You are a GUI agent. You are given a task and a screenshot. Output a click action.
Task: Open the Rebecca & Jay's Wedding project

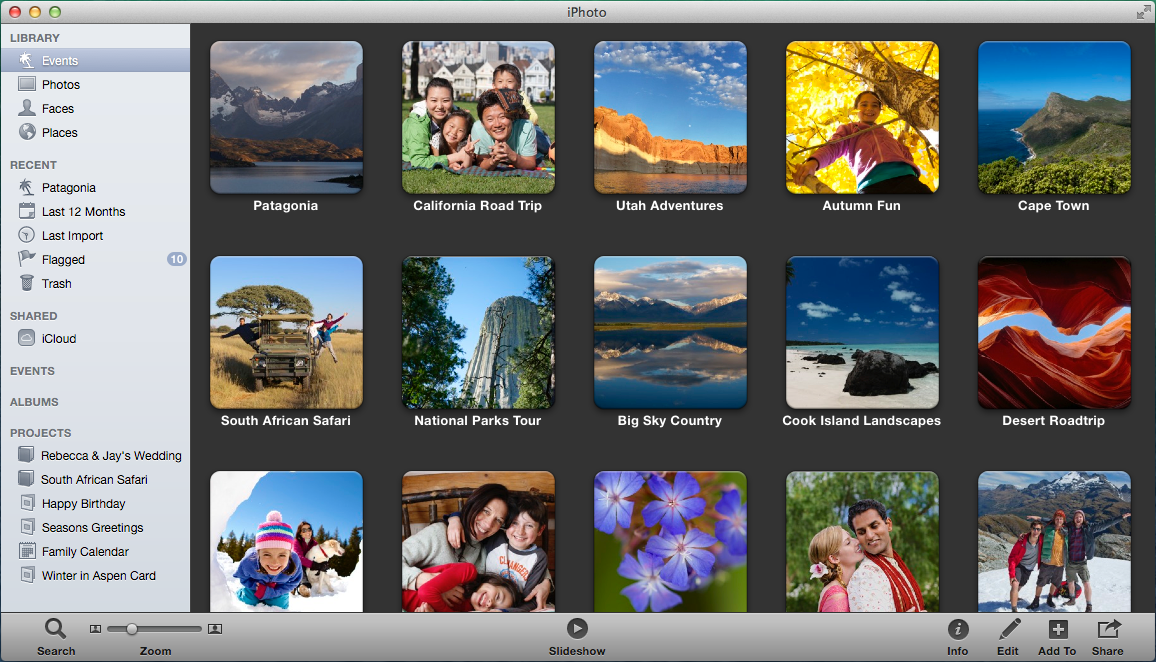point(95,456)
